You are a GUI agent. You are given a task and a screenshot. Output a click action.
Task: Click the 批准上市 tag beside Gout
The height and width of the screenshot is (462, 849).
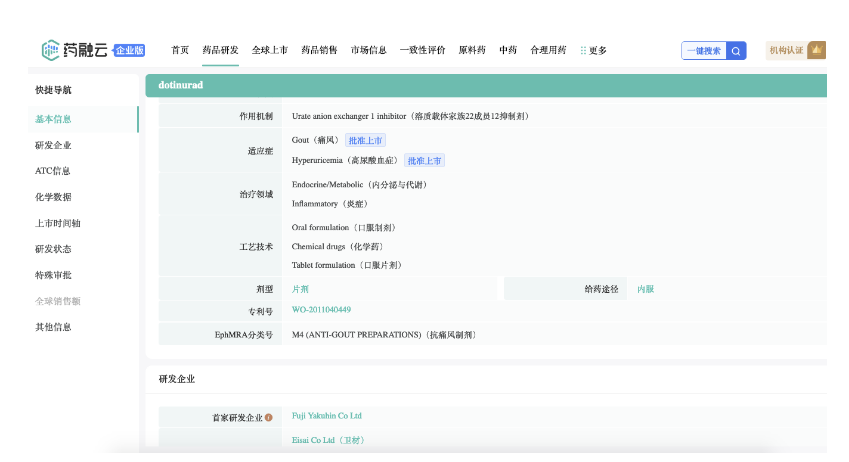point(365,141)
